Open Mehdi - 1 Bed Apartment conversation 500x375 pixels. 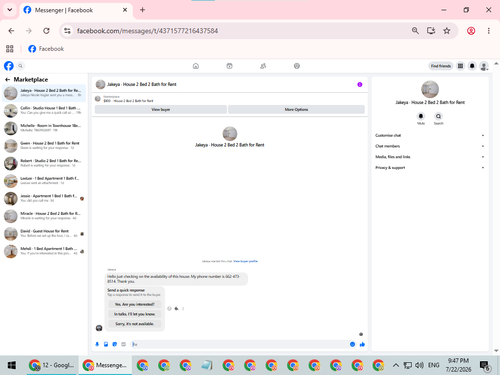[x=44, y=251]
